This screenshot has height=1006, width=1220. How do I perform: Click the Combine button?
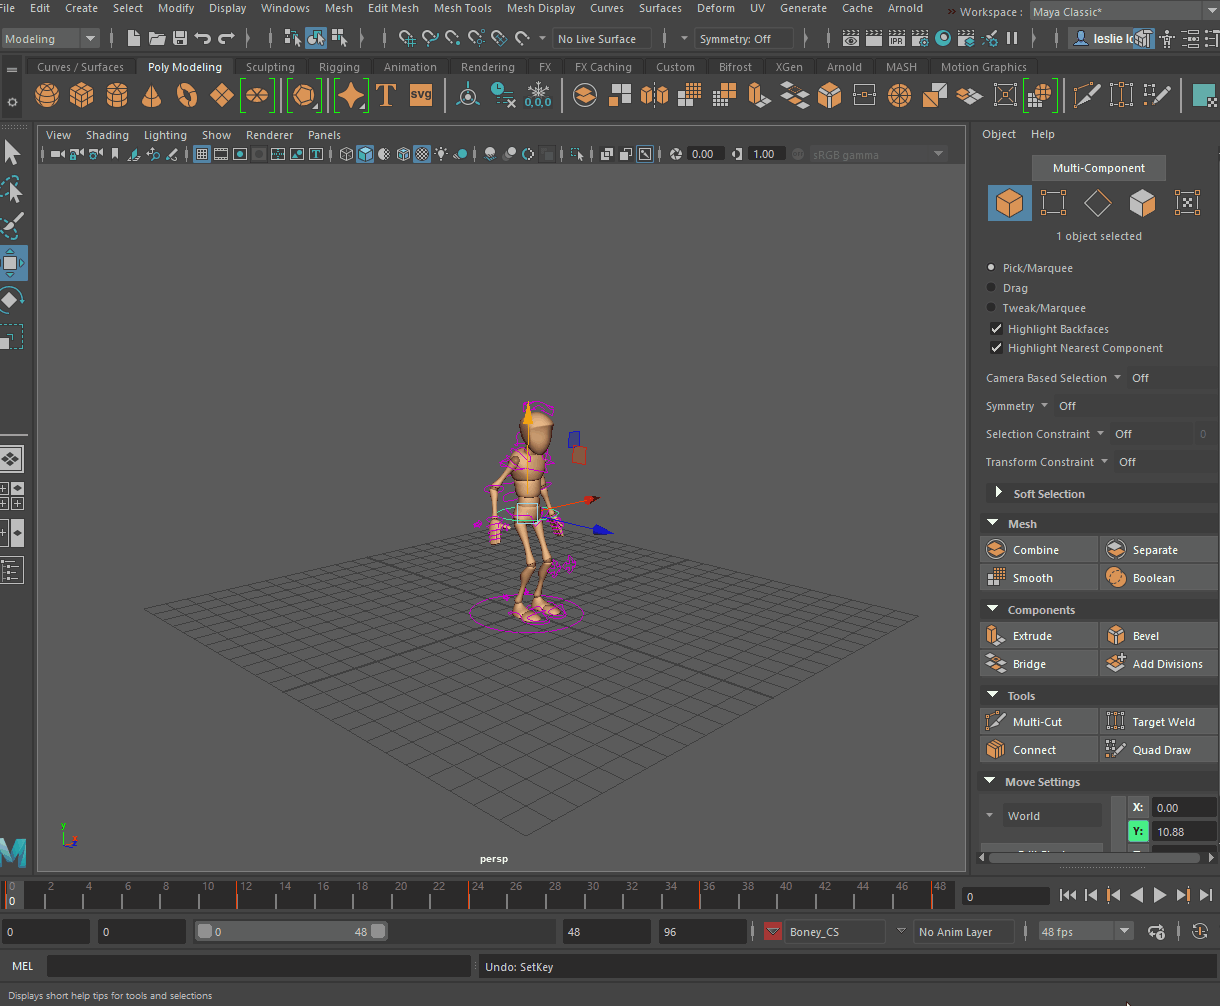(x=1038, y=549)
